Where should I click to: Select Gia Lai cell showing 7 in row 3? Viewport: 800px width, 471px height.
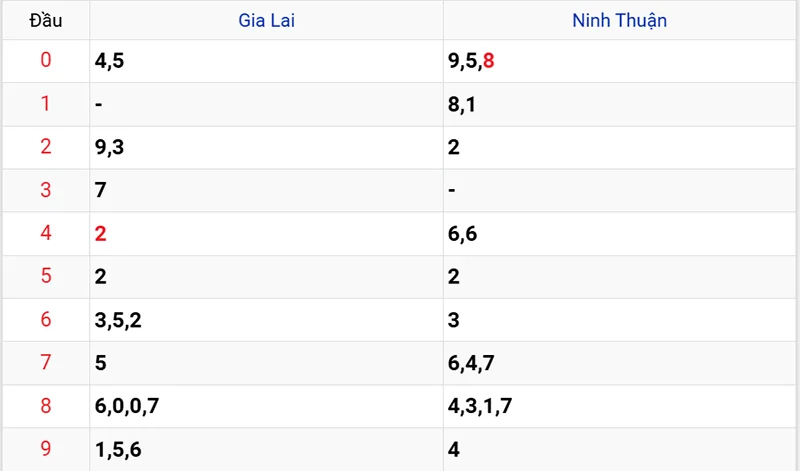[x=100, y=190]
